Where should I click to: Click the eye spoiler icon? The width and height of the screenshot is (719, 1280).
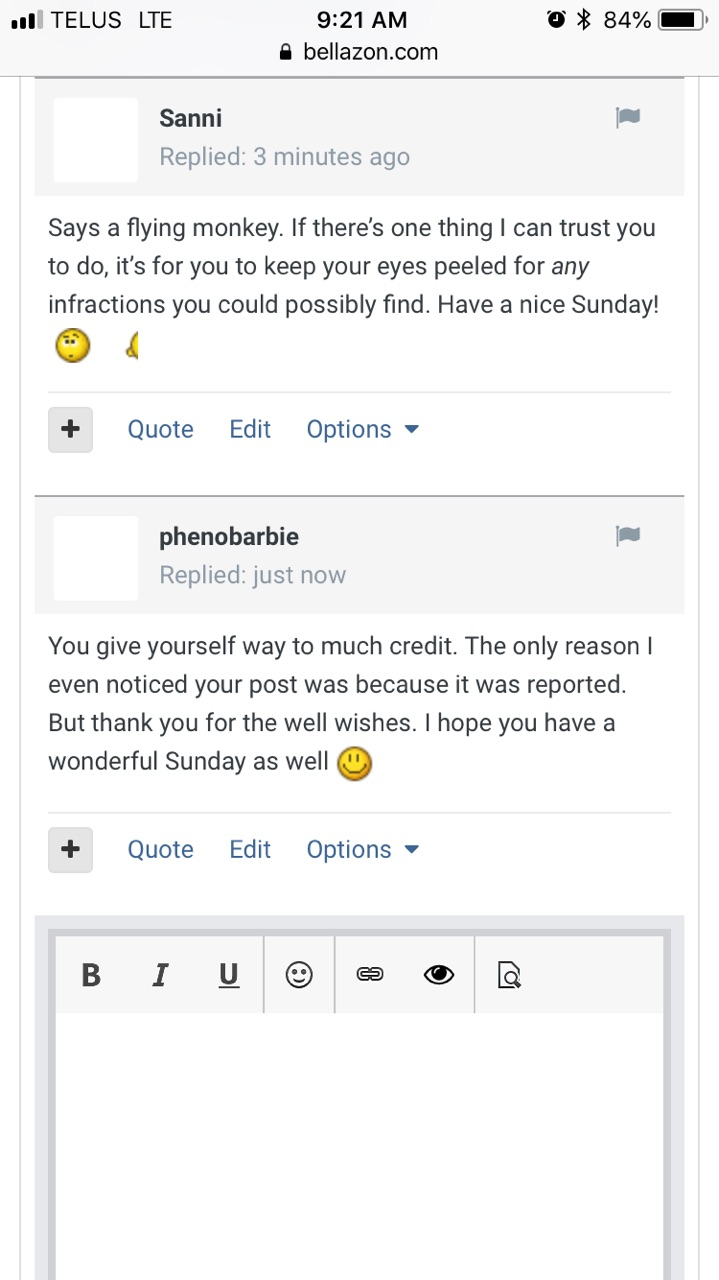(439, 974)
